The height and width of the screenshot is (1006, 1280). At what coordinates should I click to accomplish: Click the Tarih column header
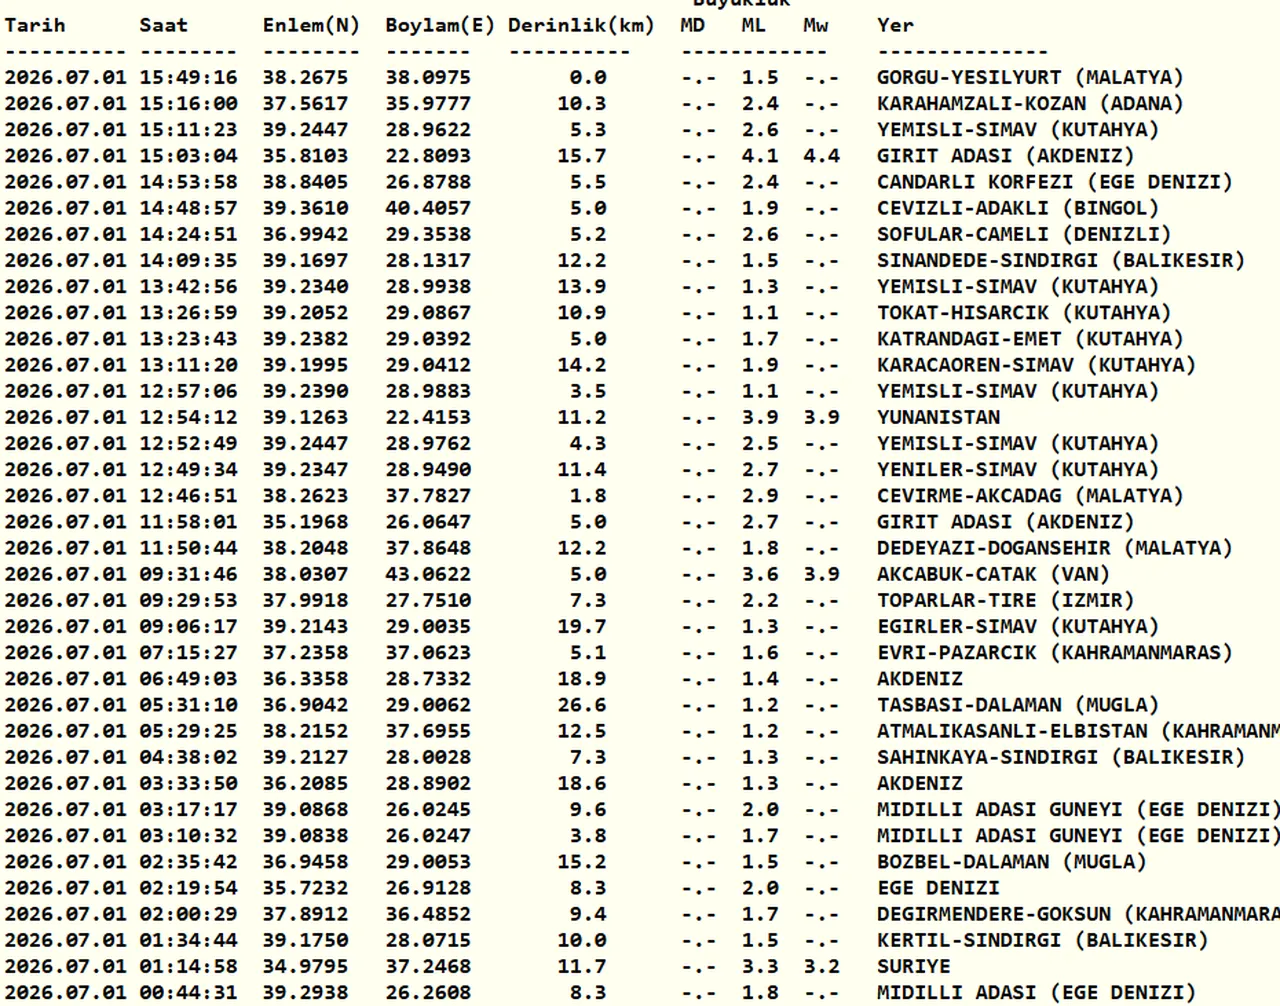tap(35, 25)
